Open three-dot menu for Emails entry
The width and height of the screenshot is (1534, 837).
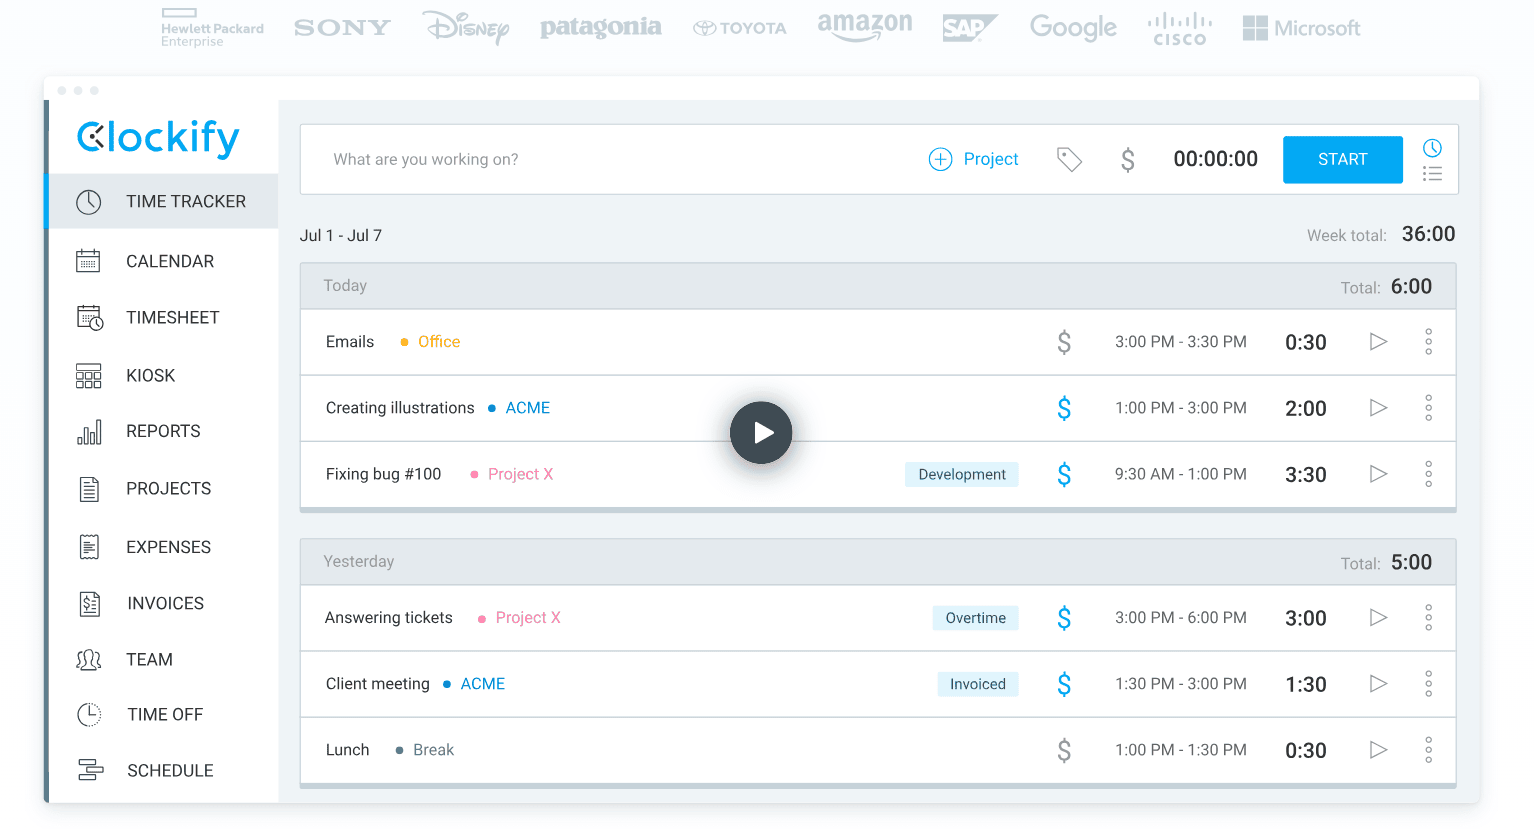coord(1428,342)
